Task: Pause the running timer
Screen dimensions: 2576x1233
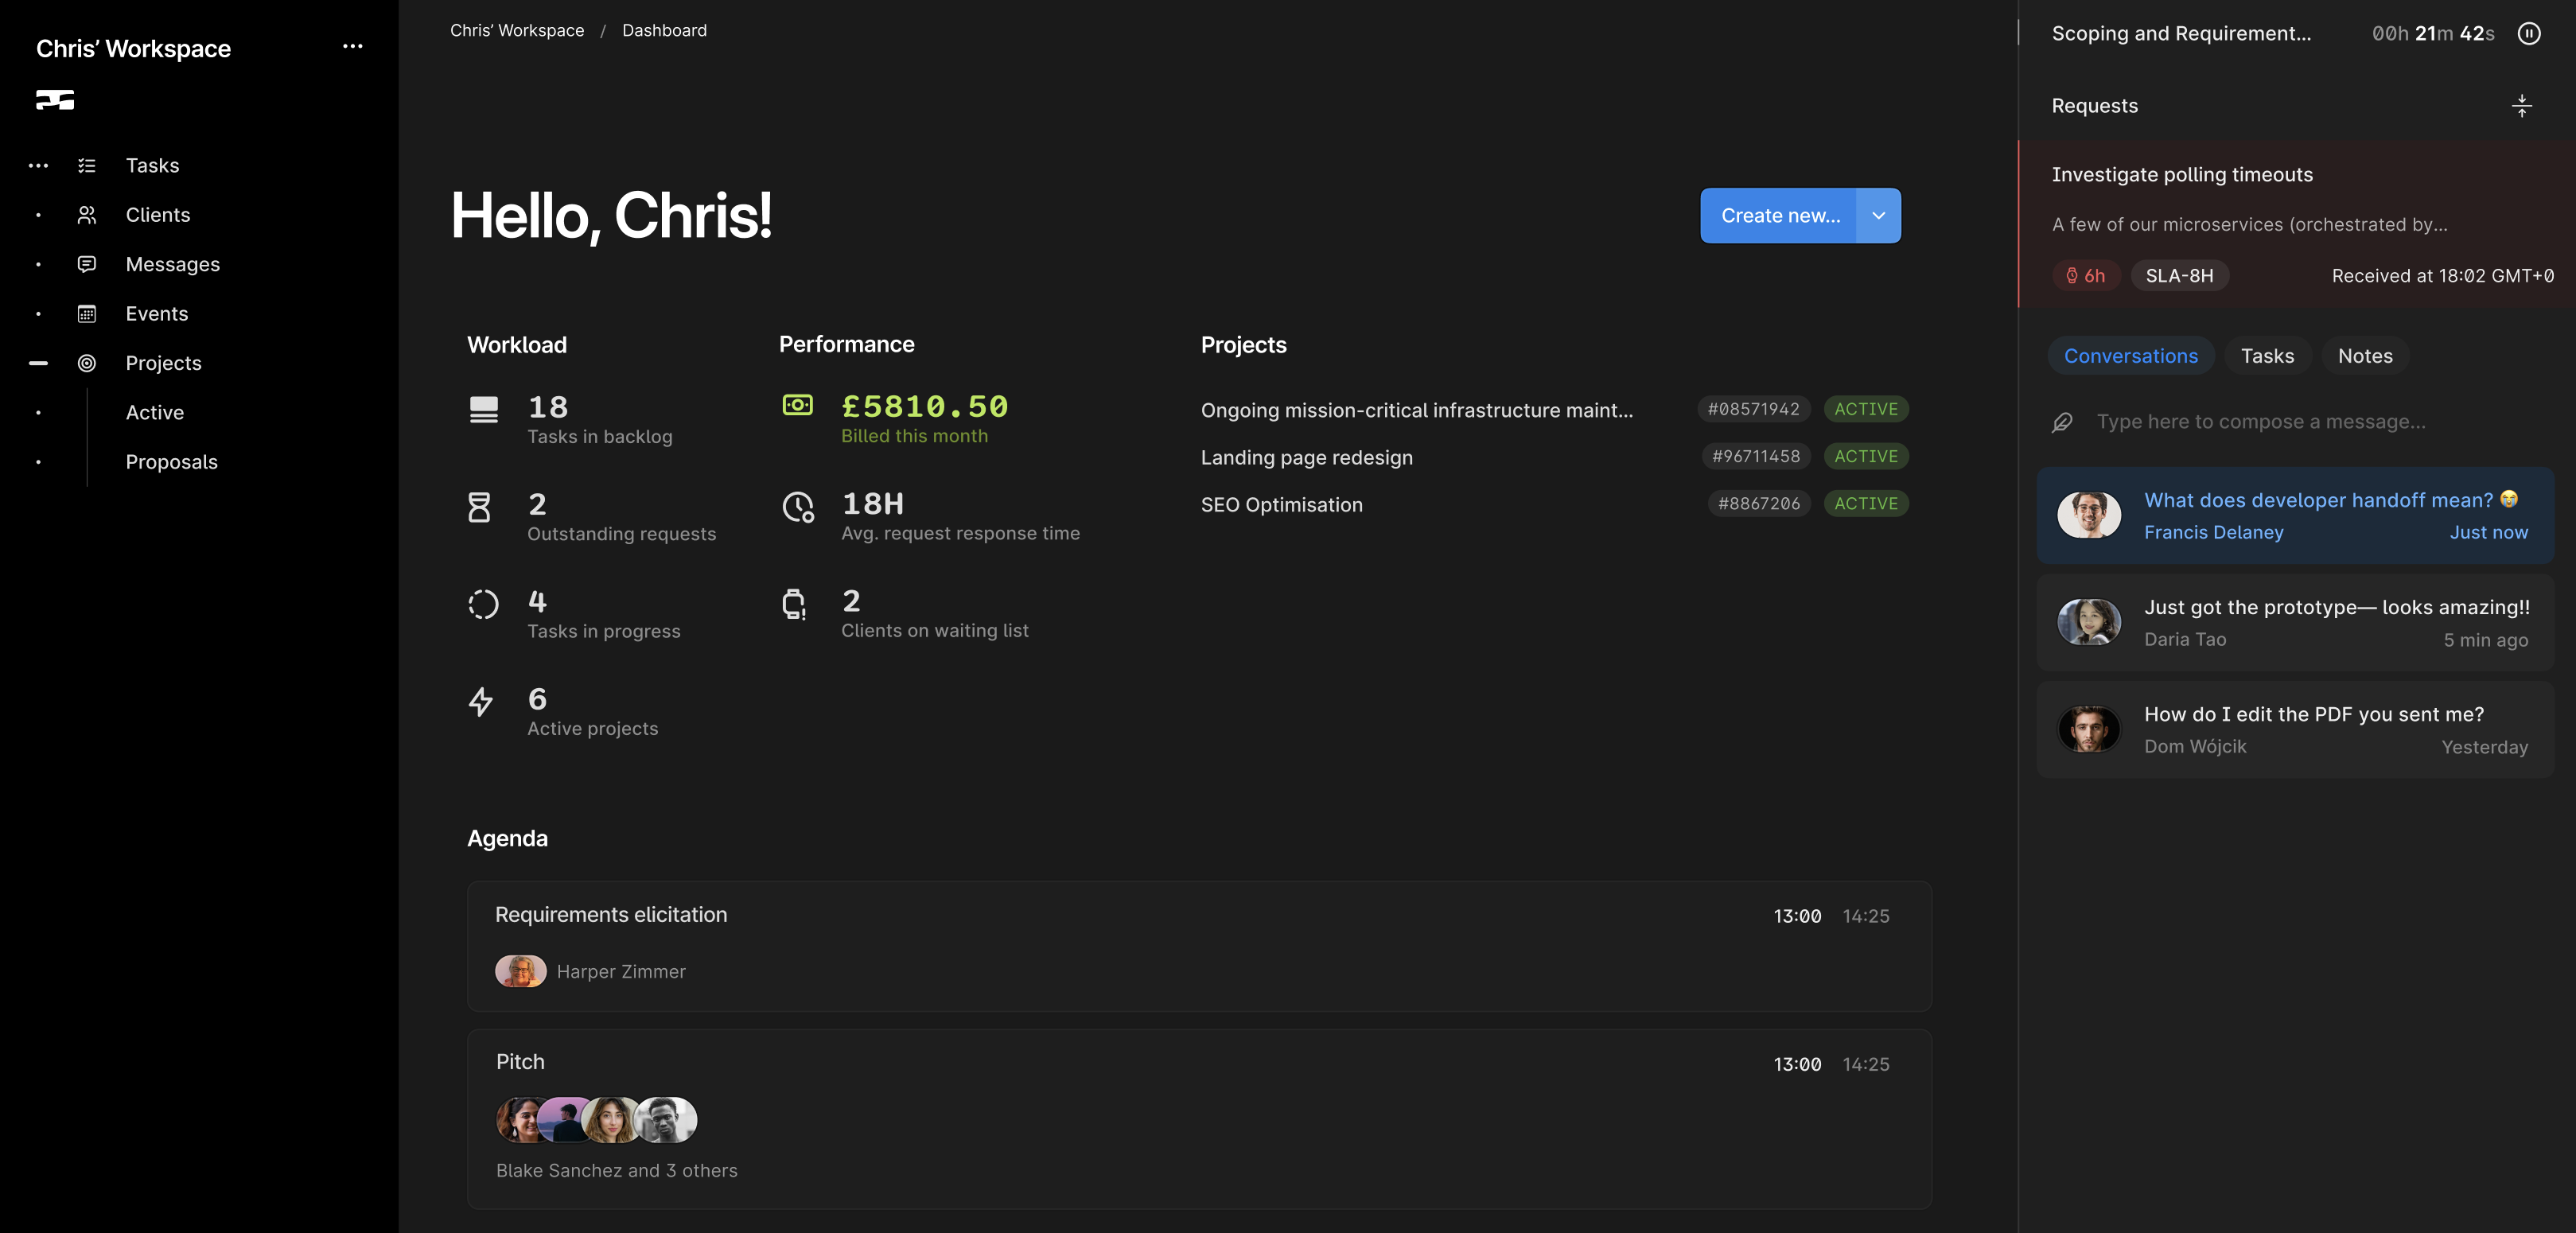Action: [x=2528, y=34]
